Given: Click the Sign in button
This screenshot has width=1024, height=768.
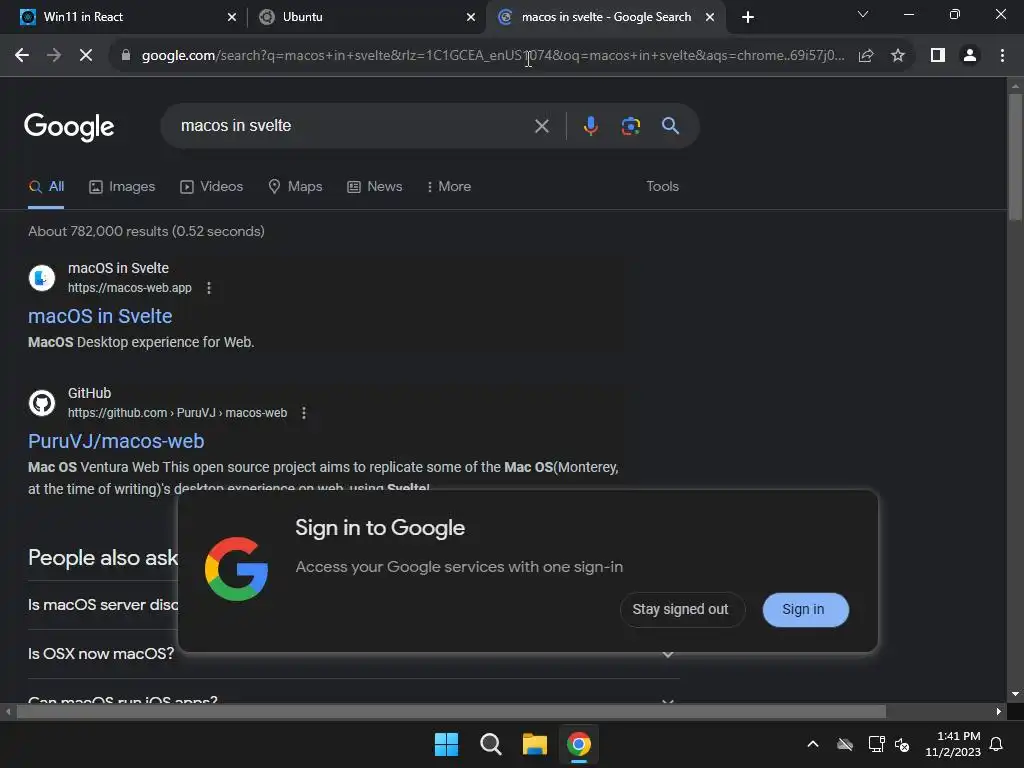Looking at the screenshot, I should click(805, 609).
